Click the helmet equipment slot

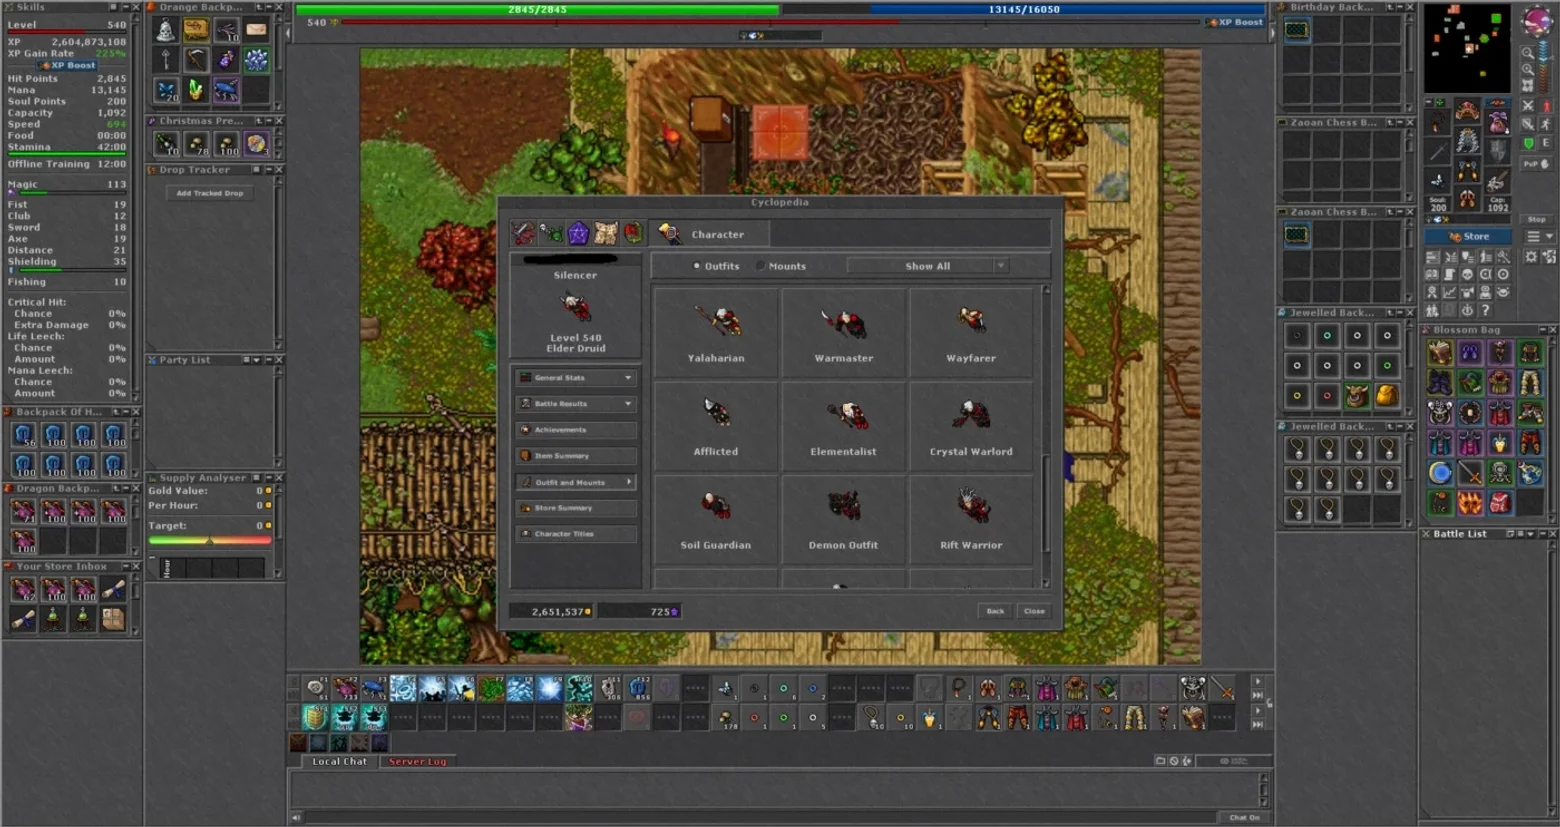[1467, 109]
